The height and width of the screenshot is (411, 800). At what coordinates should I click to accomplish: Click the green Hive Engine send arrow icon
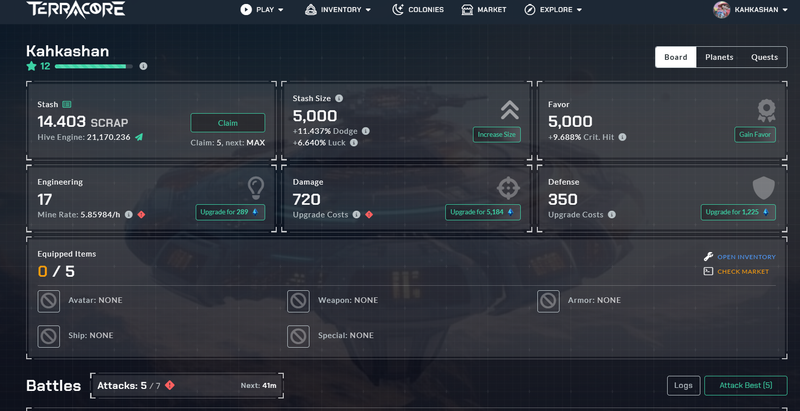pyautogui.click(x=139, y=137)
